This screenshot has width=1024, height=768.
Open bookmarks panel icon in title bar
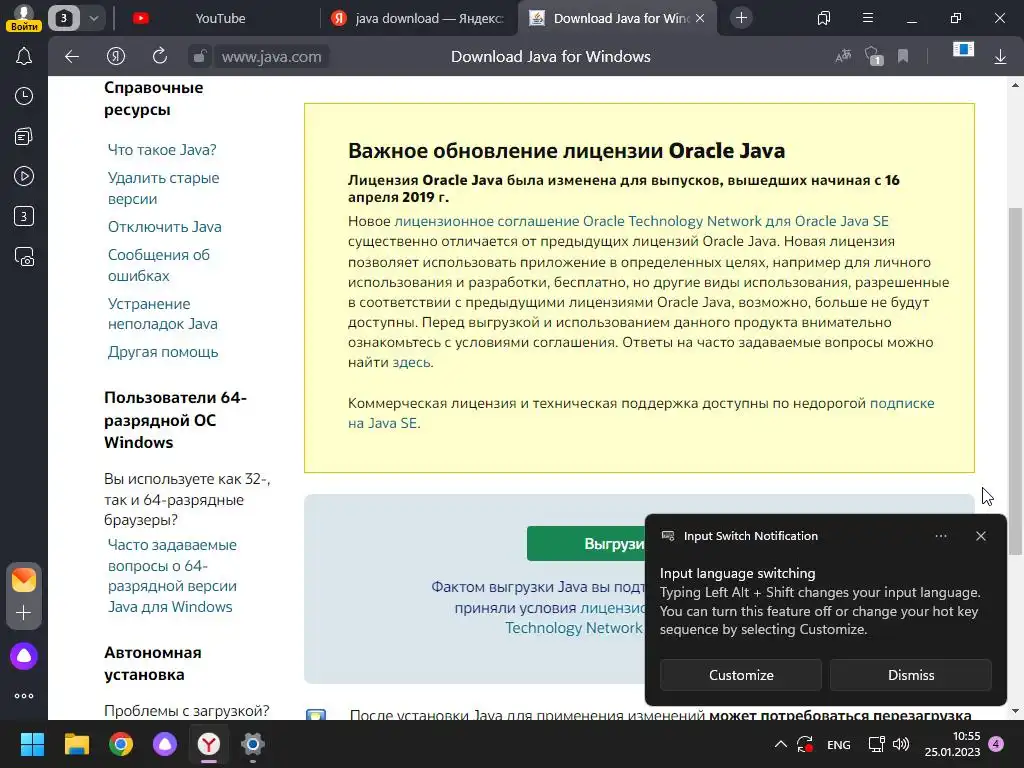824,18
